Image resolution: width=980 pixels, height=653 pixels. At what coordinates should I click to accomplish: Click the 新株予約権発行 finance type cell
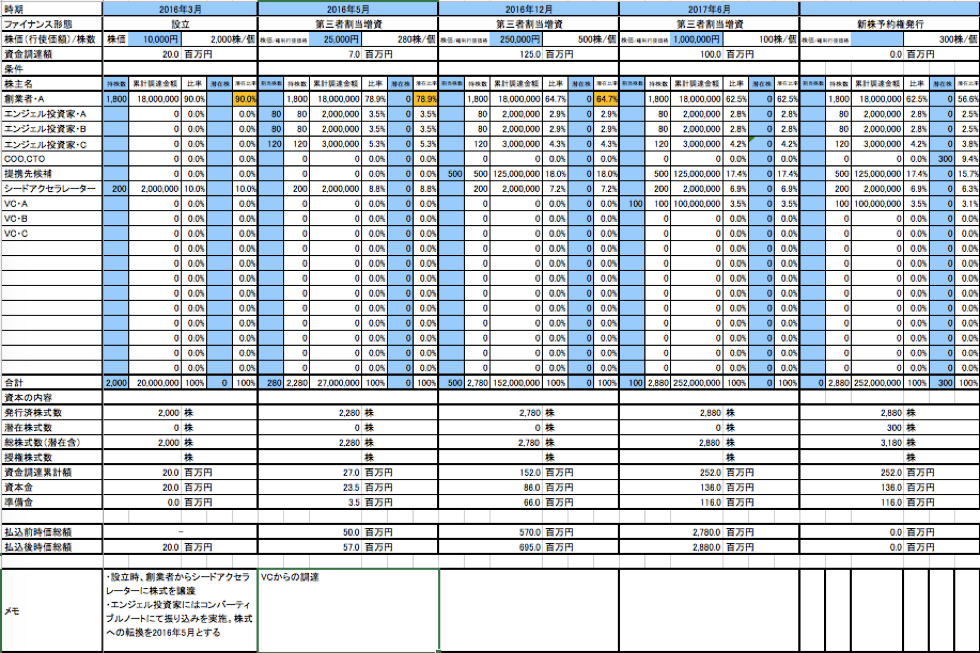click(890, 24)
